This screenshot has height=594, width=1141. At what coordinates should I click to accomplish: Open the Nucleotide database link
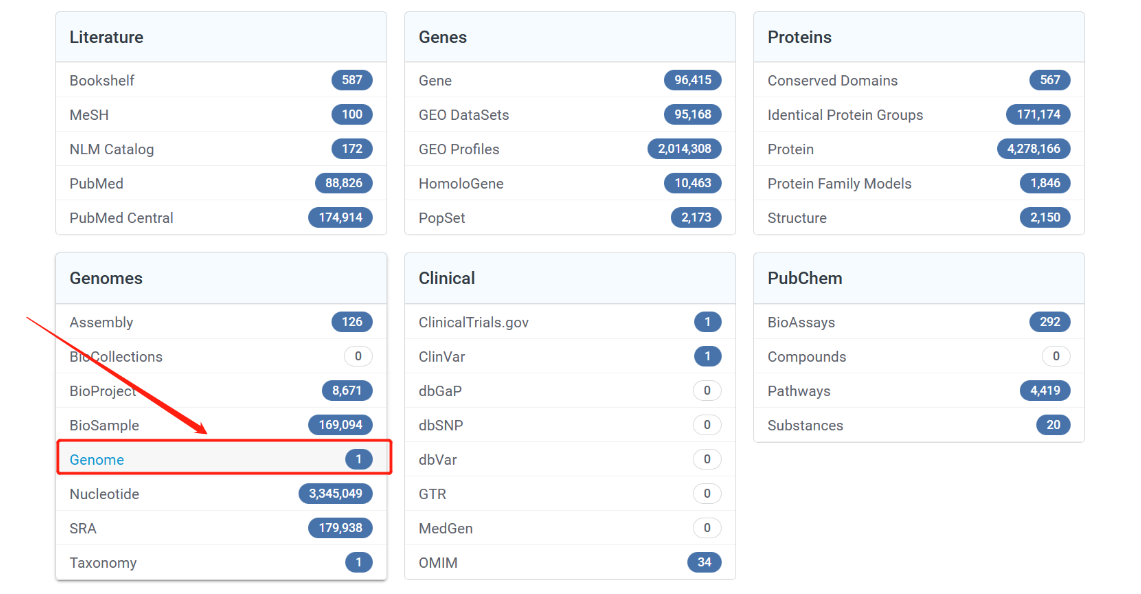coord(105,494)
